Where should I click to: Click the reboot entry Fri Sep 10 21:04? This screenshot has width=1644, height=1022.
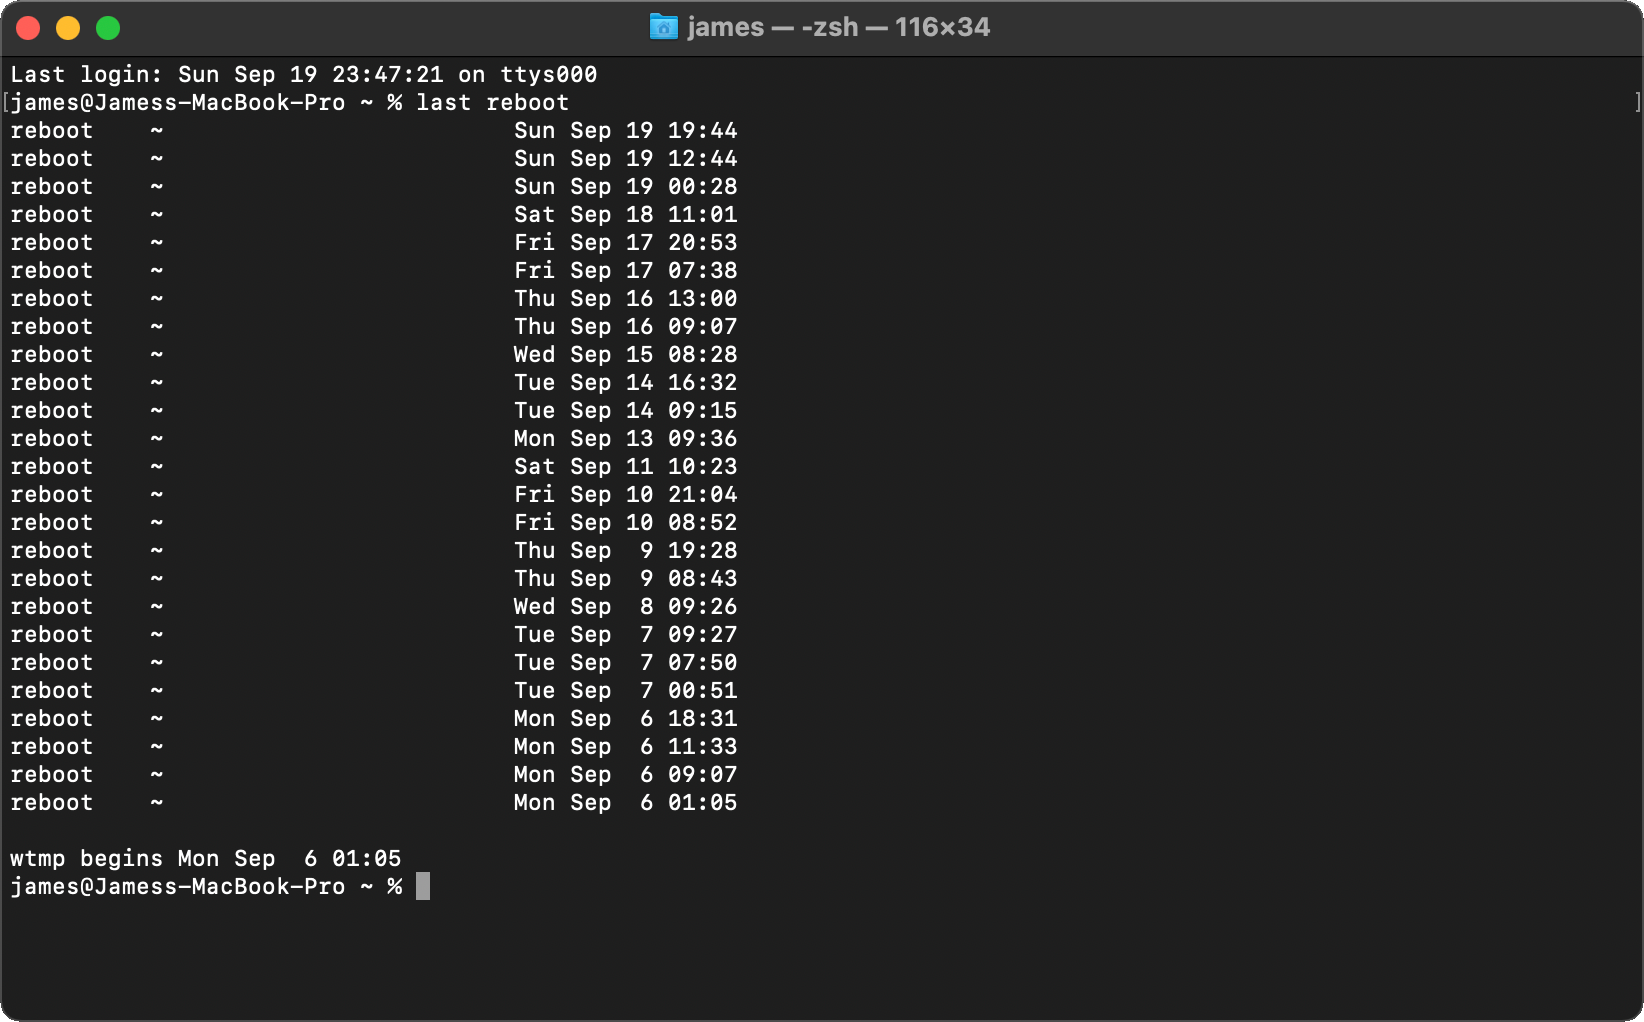[x=374, y=495]
